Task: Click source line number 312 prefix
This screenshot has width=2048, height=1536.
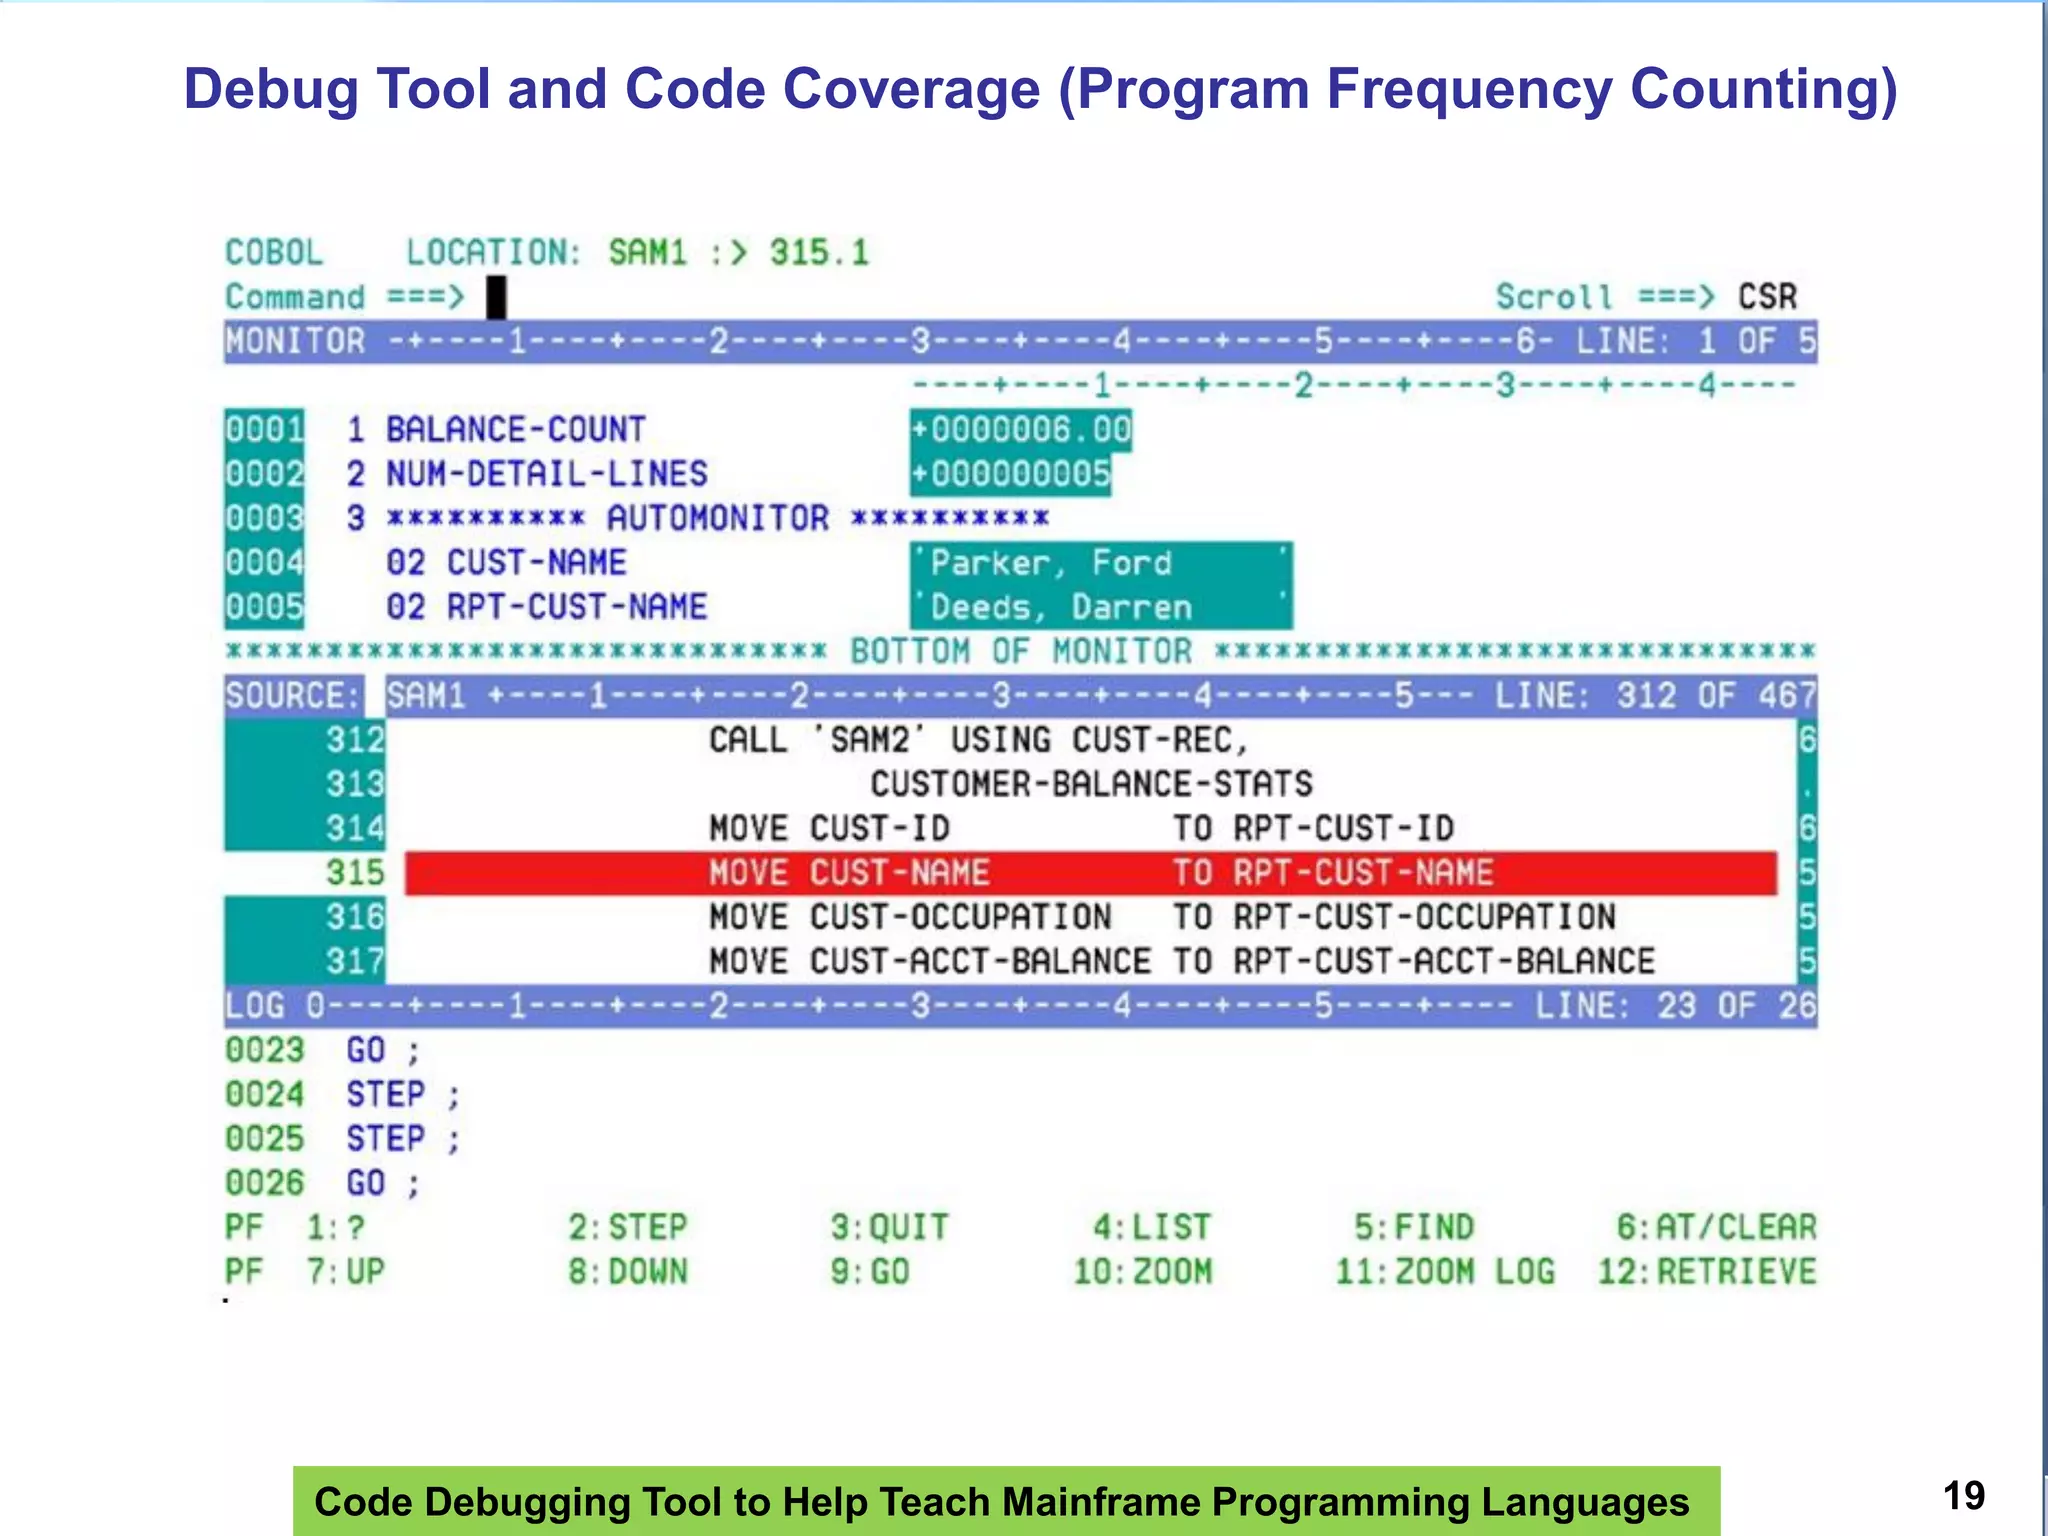Action: pyautogui.click(x=354, y=740)
